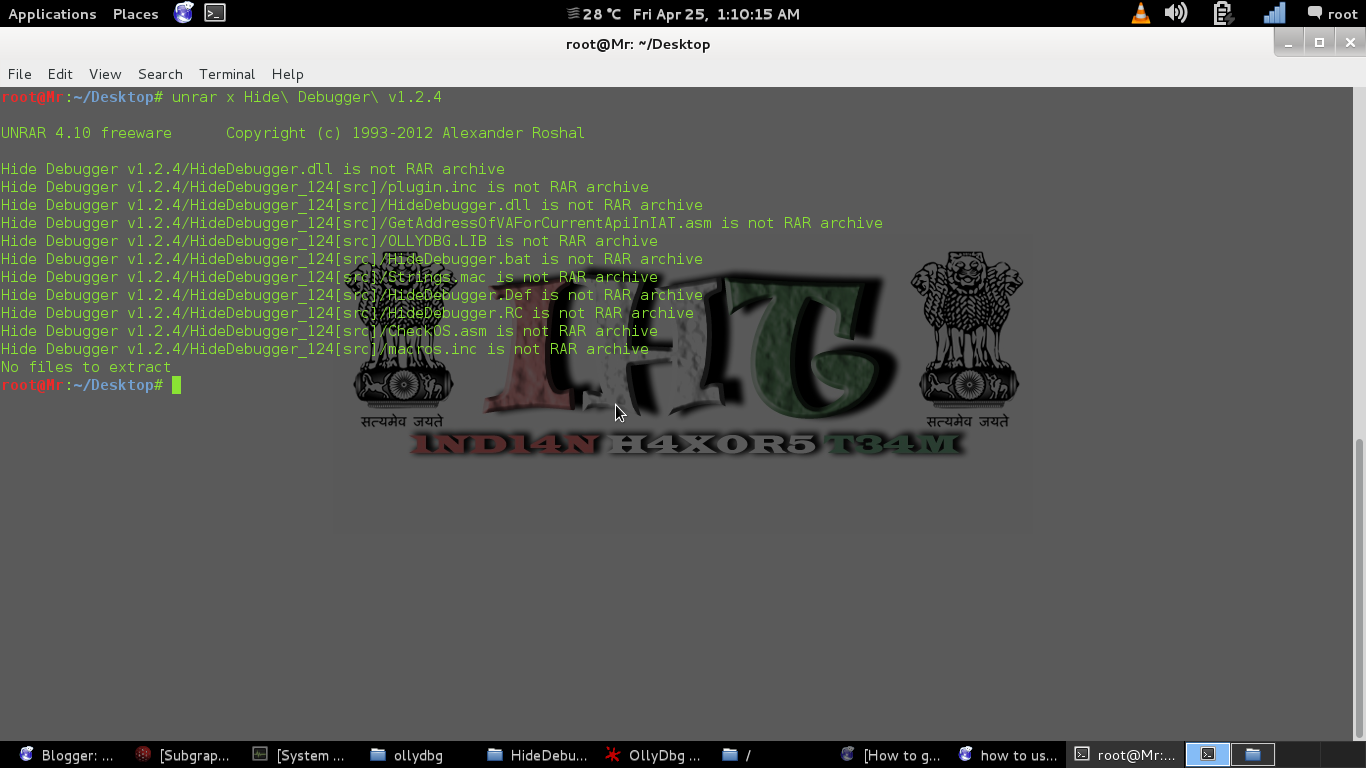Maximize the terminal window
The image size is (1366, 768).
[x=1320, y=43]
